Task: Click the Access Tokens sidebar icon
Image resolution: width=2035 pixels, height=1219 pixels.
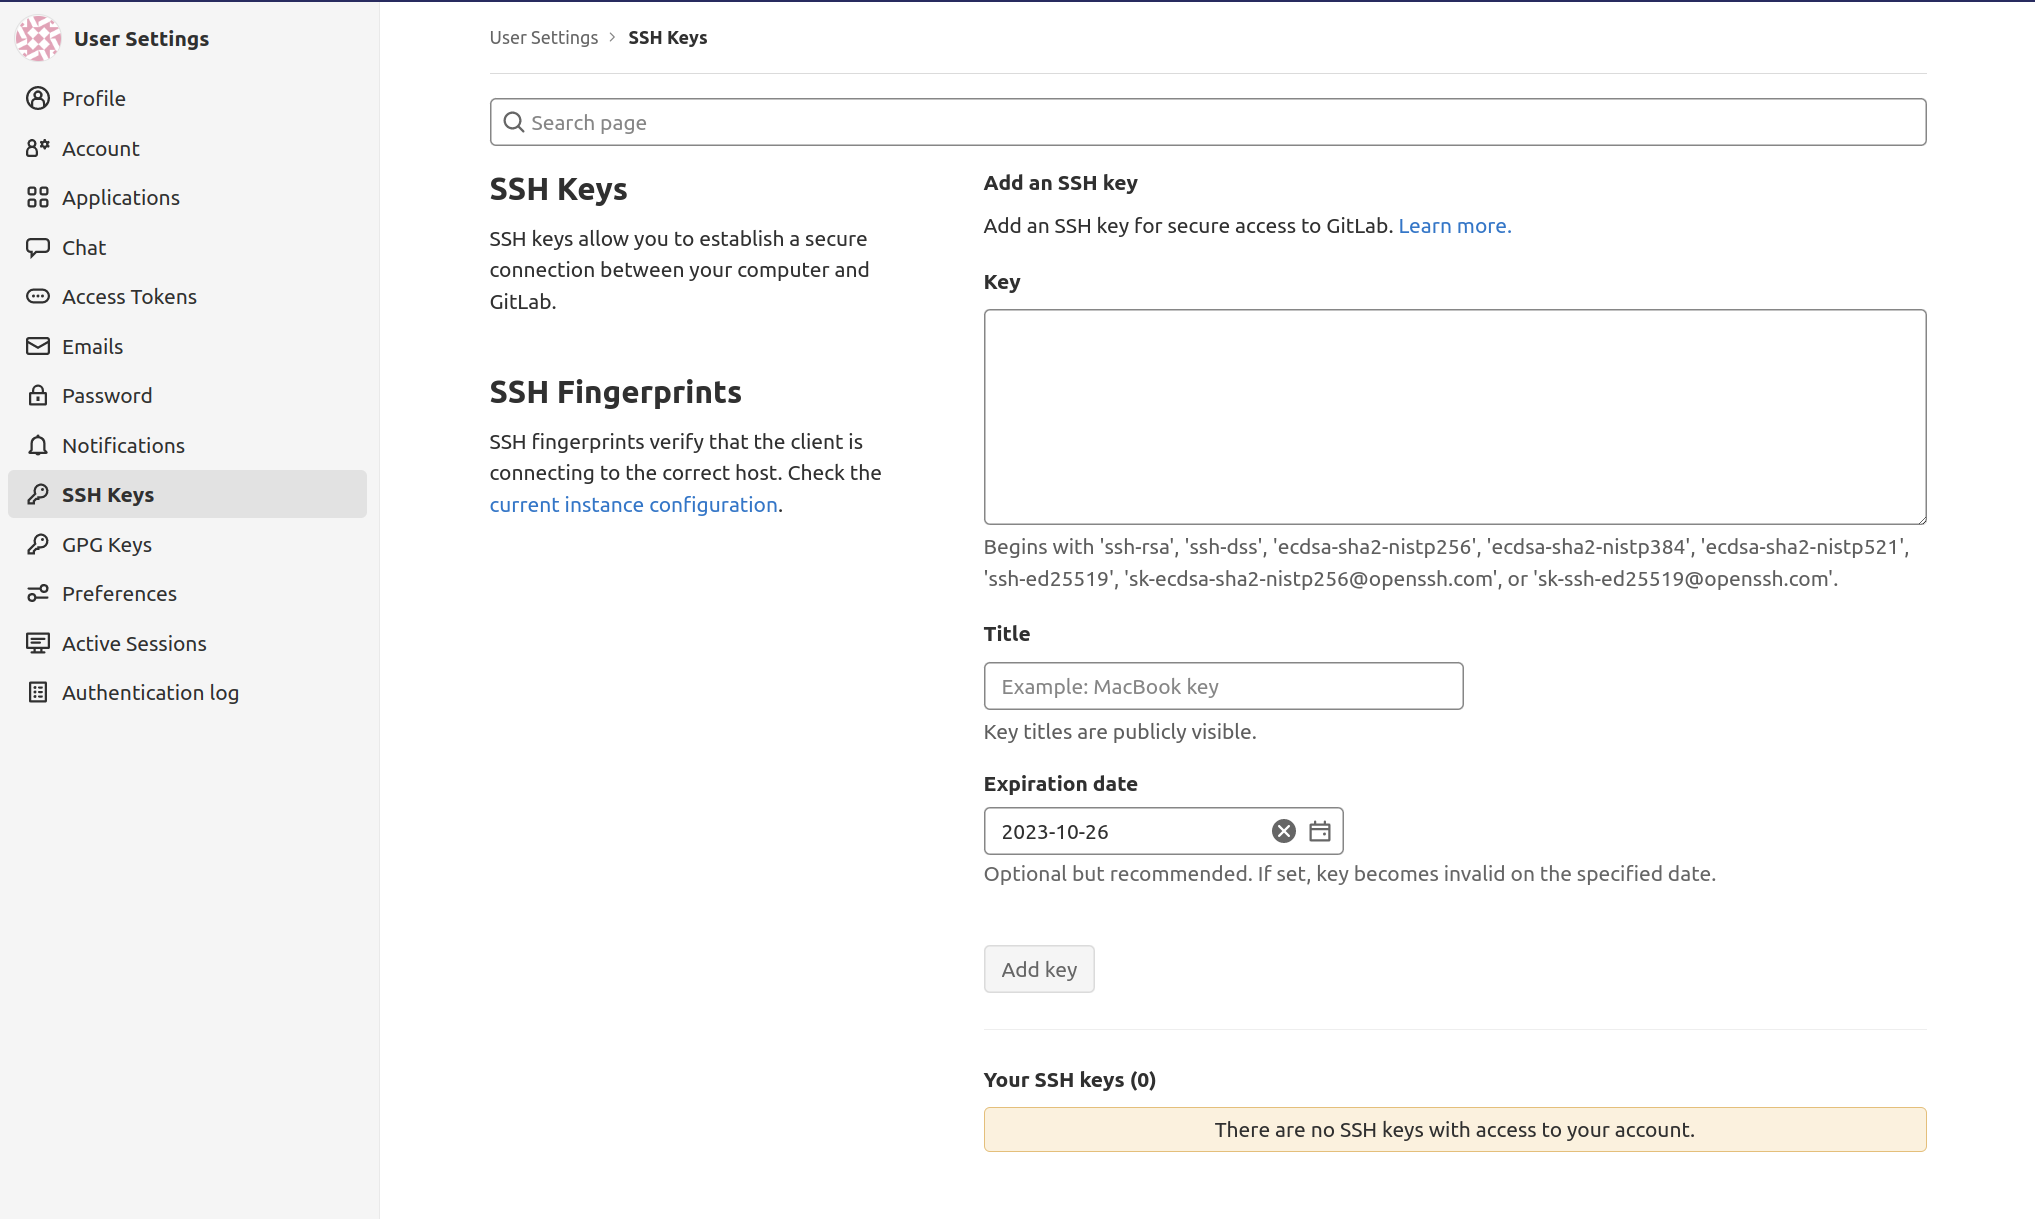Action: [x=38, y=296]
